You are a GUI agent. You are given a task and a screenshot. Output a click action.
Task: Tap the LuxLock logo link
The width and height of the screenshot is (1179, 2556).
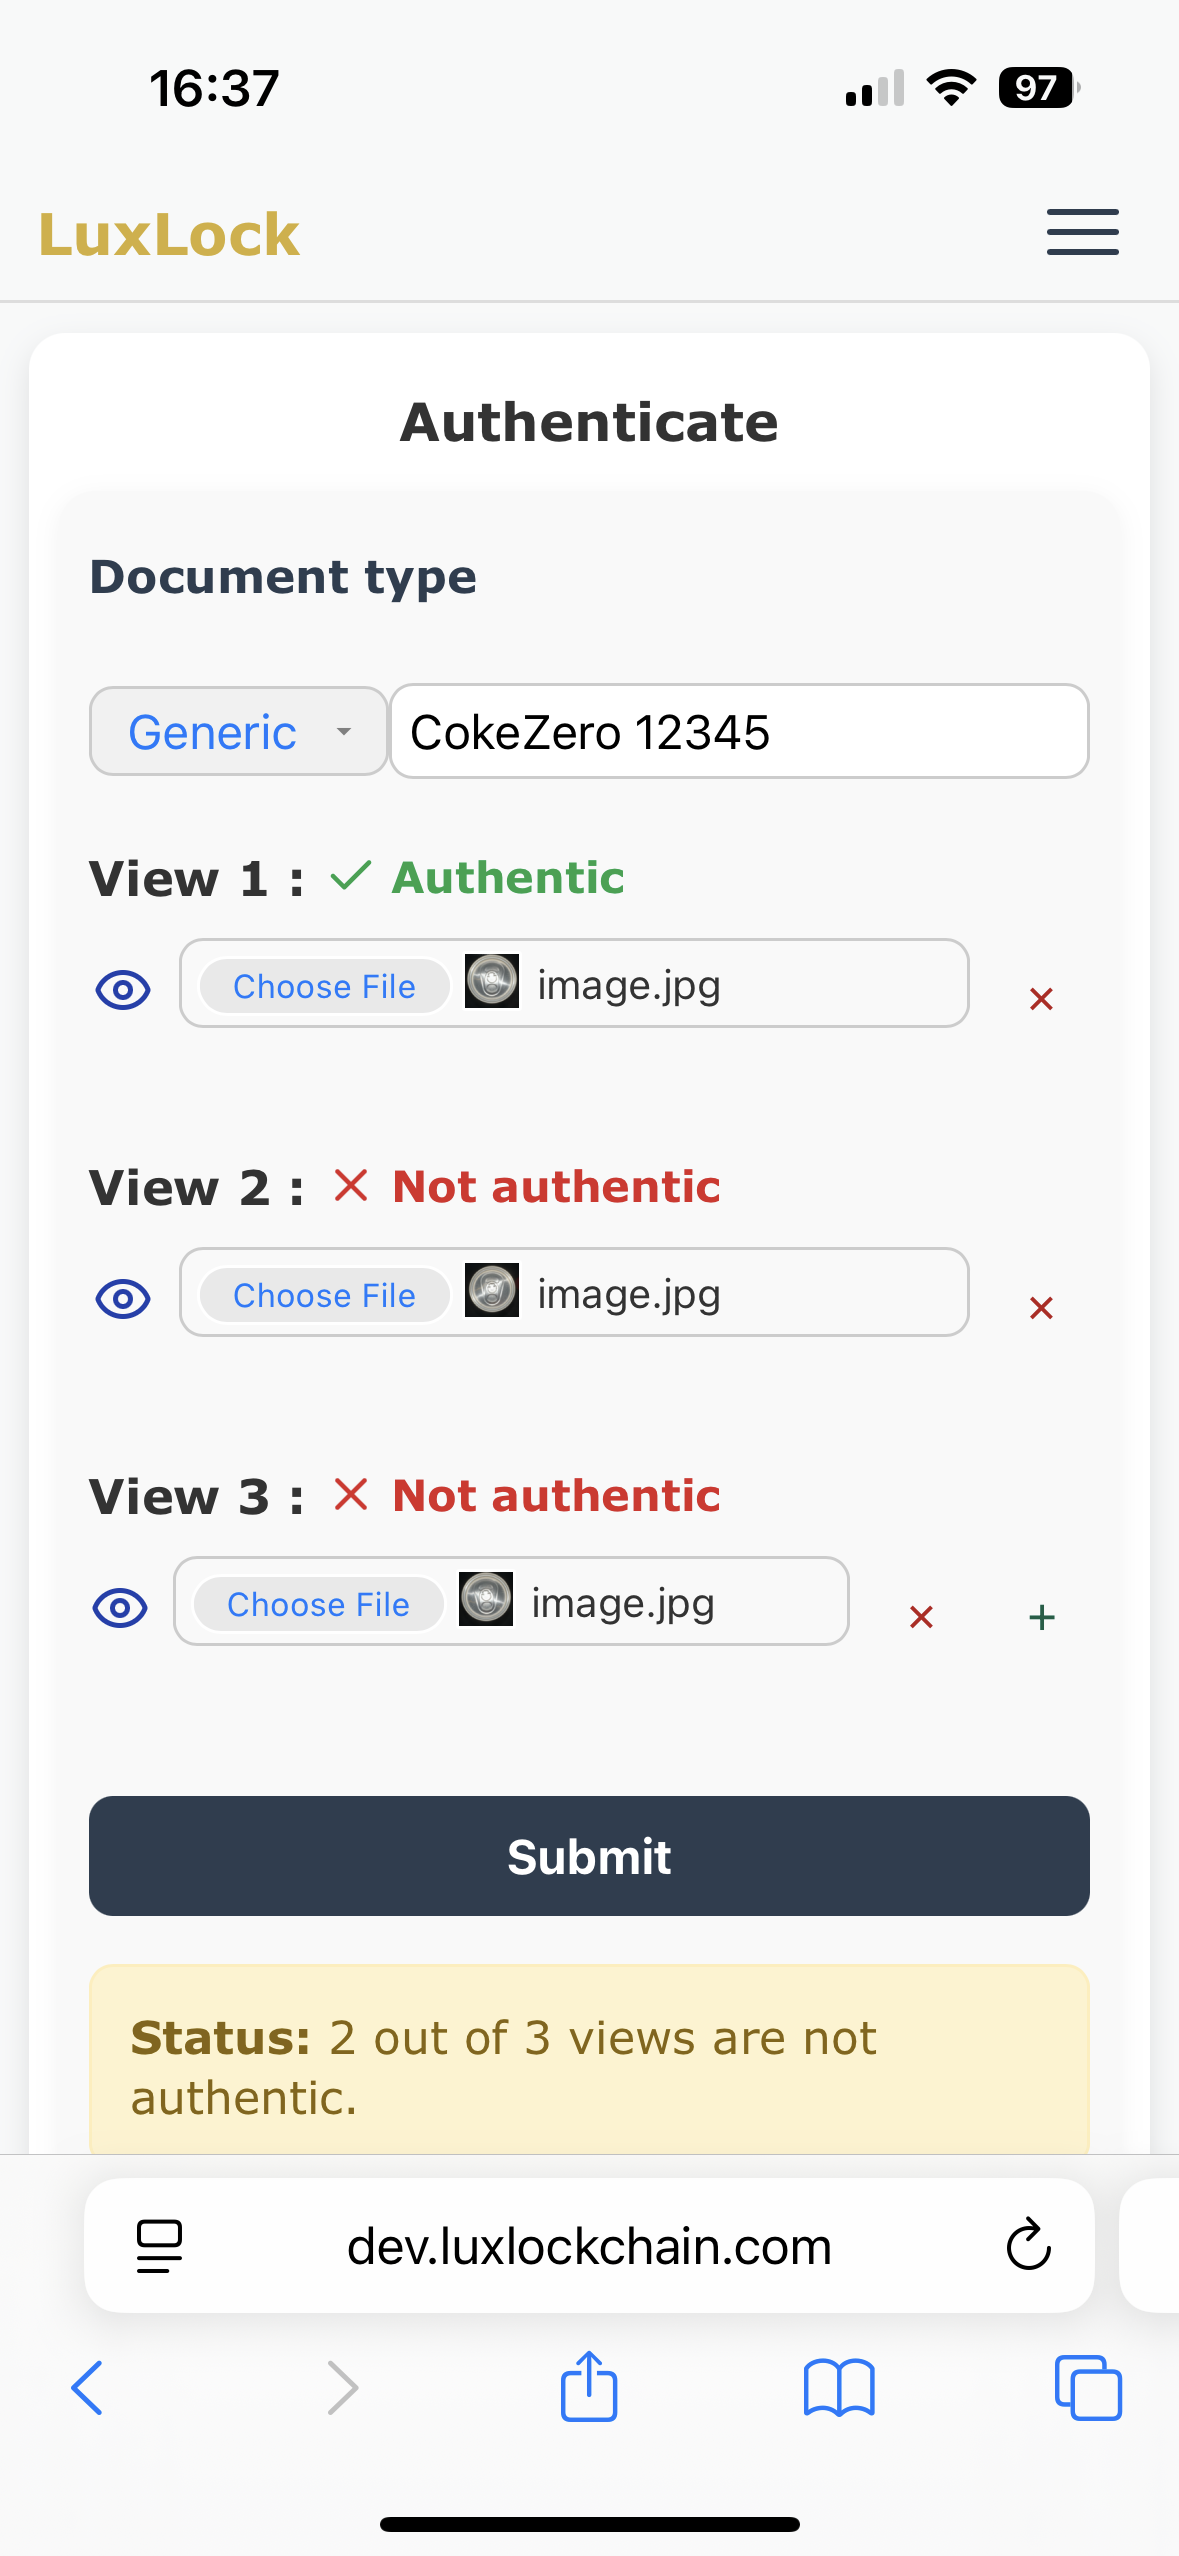click(169, 236)
